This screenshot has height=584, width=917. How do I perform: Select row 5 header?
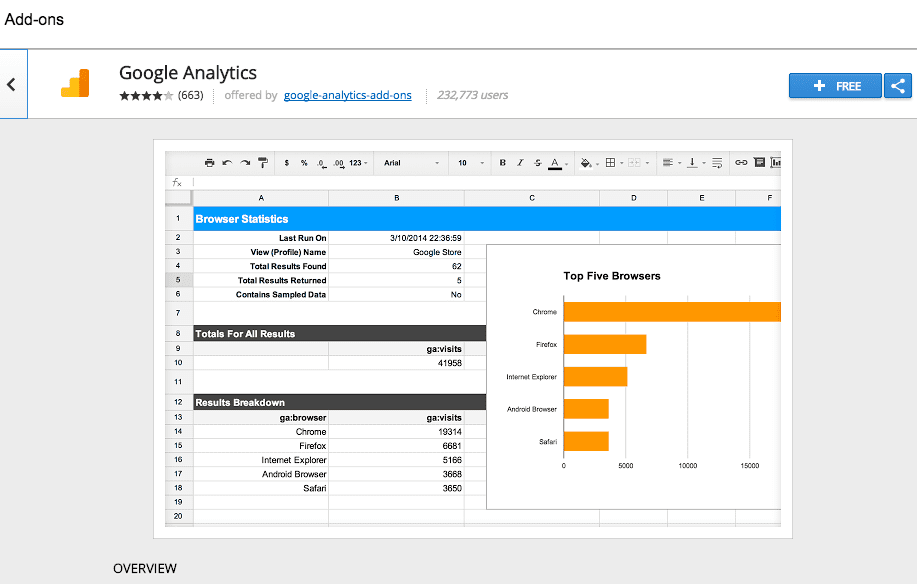tap(178, 280)
